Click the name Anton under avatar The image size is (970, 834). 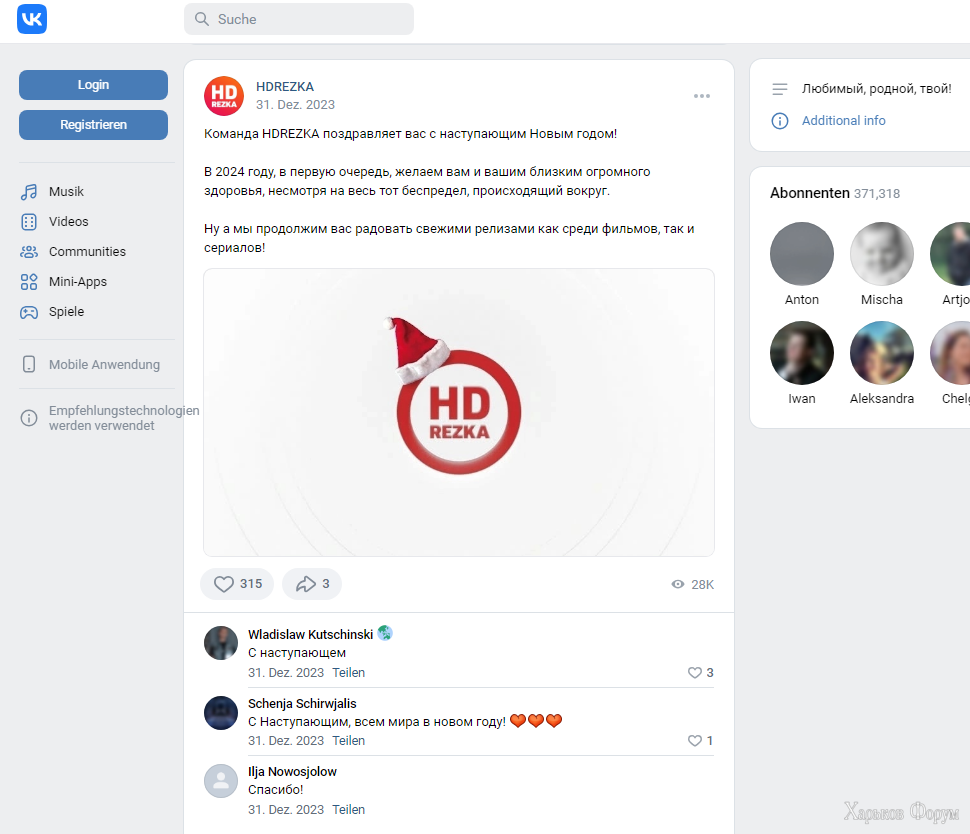802,299
